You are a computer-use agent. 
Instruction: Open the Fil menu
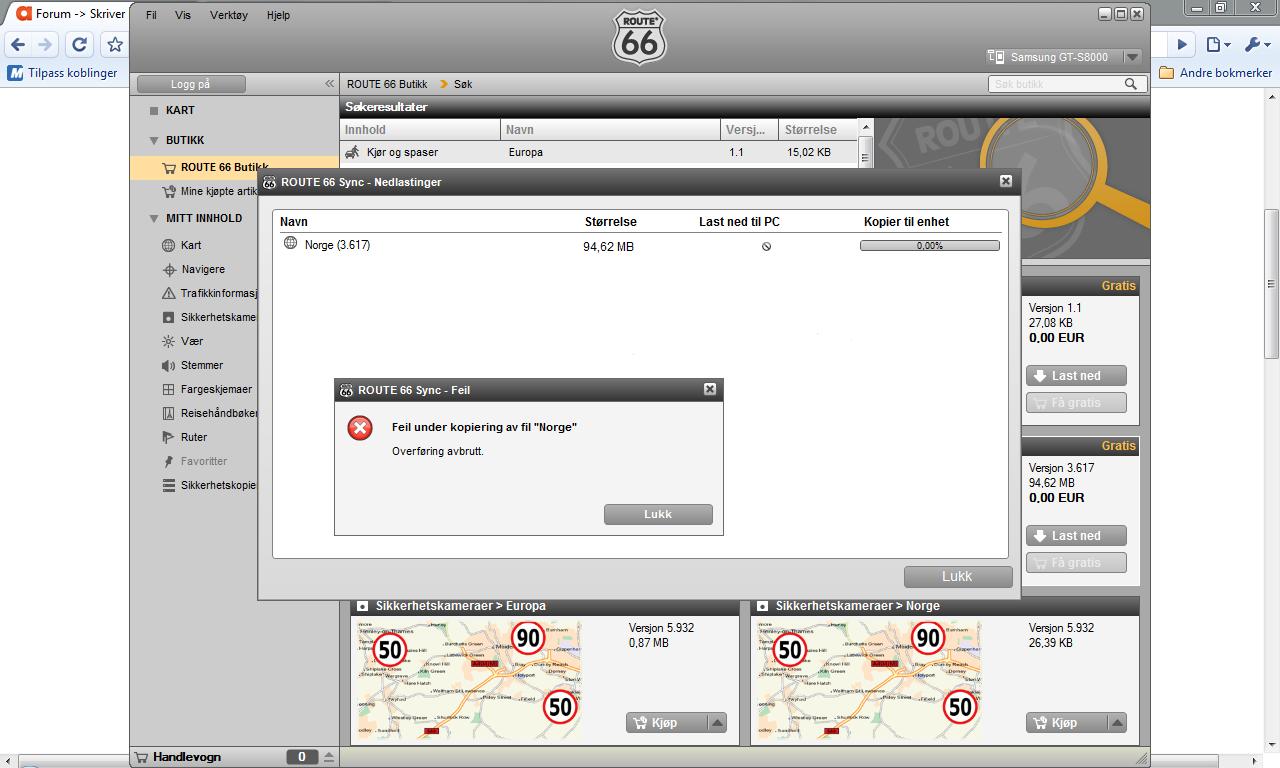[151, 16]
